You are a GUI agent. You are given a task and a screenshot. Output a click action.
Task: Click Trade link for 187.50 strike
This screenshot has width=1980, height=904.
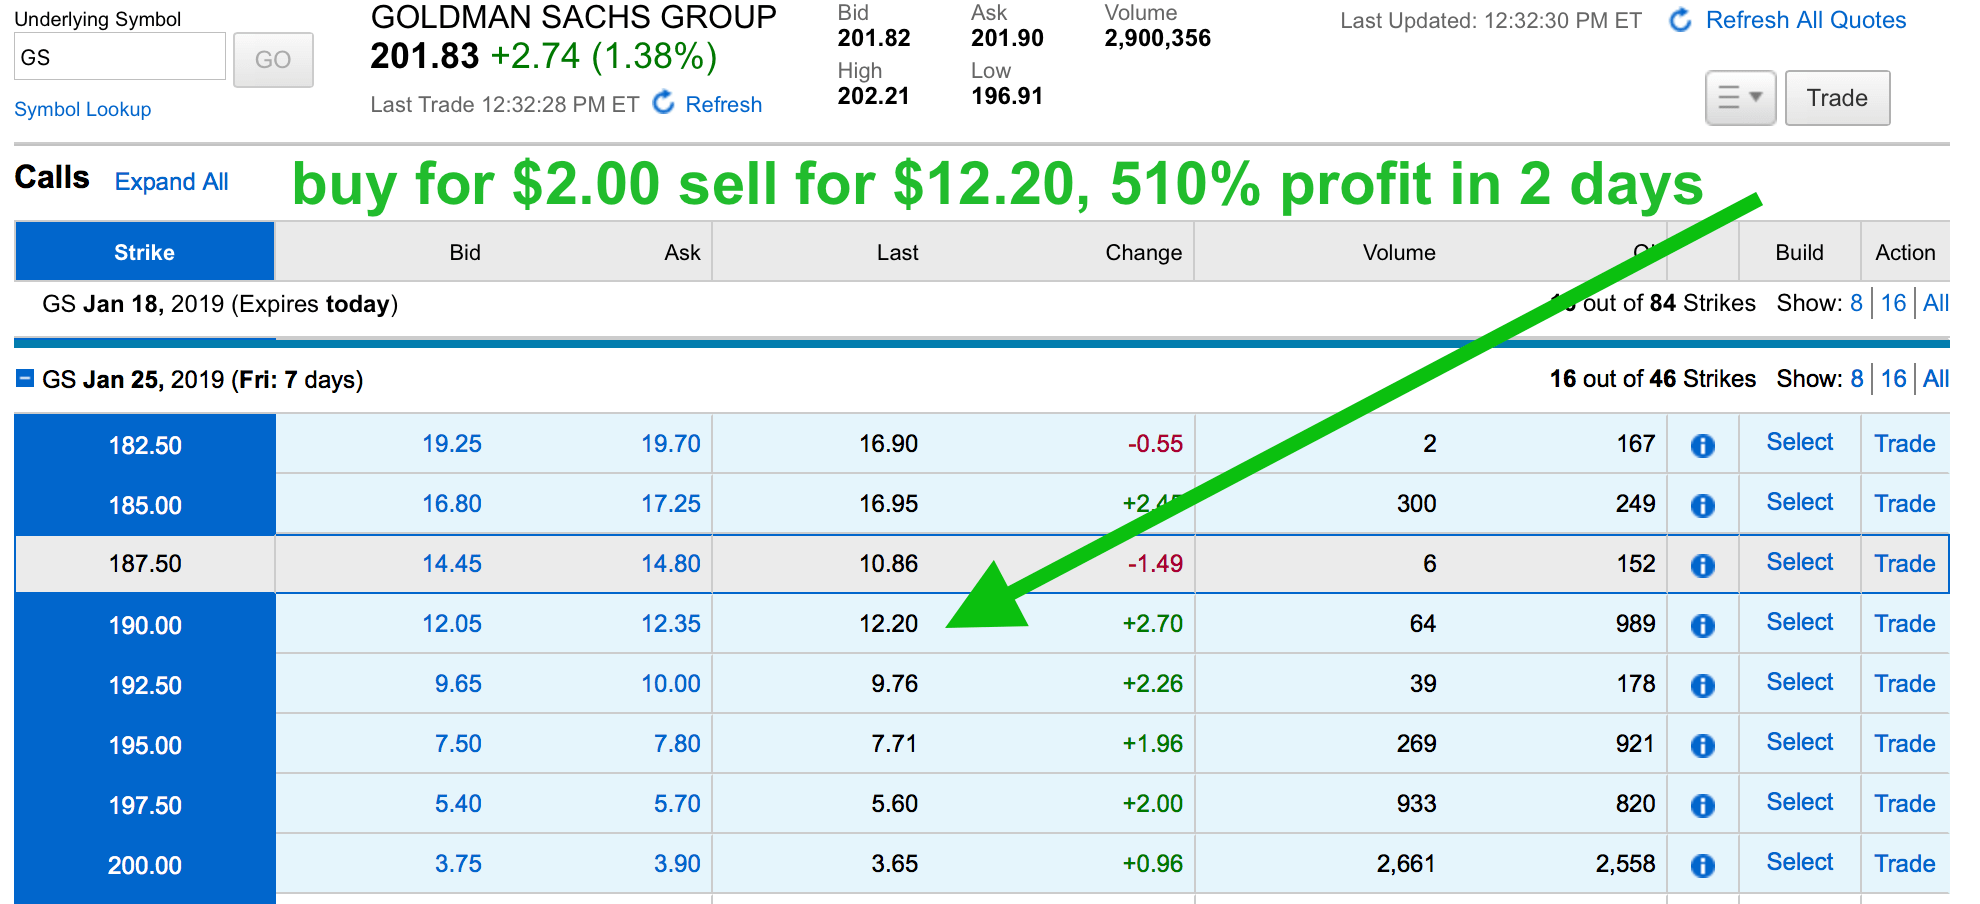1905,564
